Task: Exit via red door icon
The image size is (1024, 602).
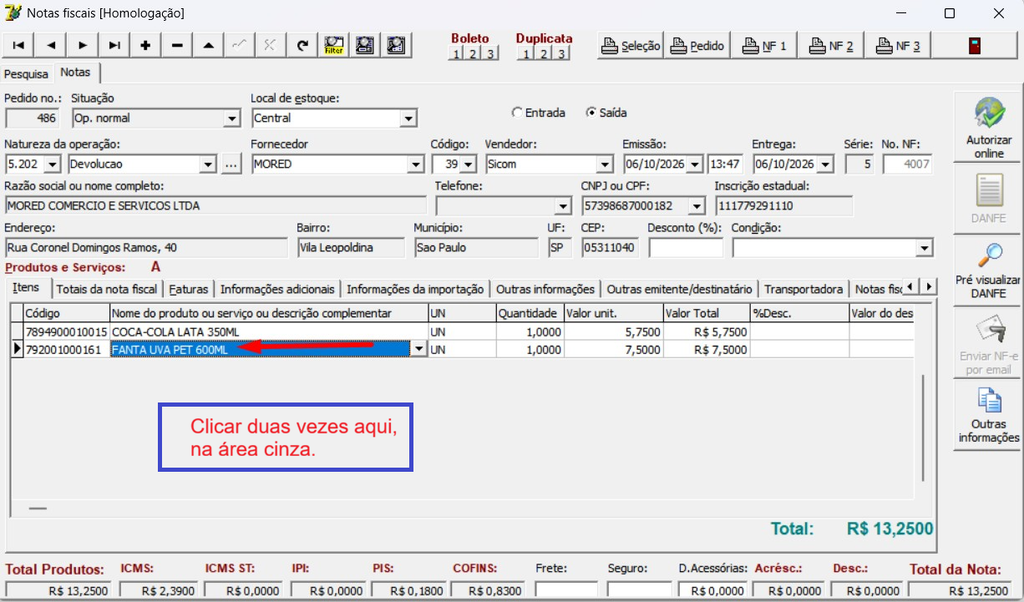Action: point(974,46)
